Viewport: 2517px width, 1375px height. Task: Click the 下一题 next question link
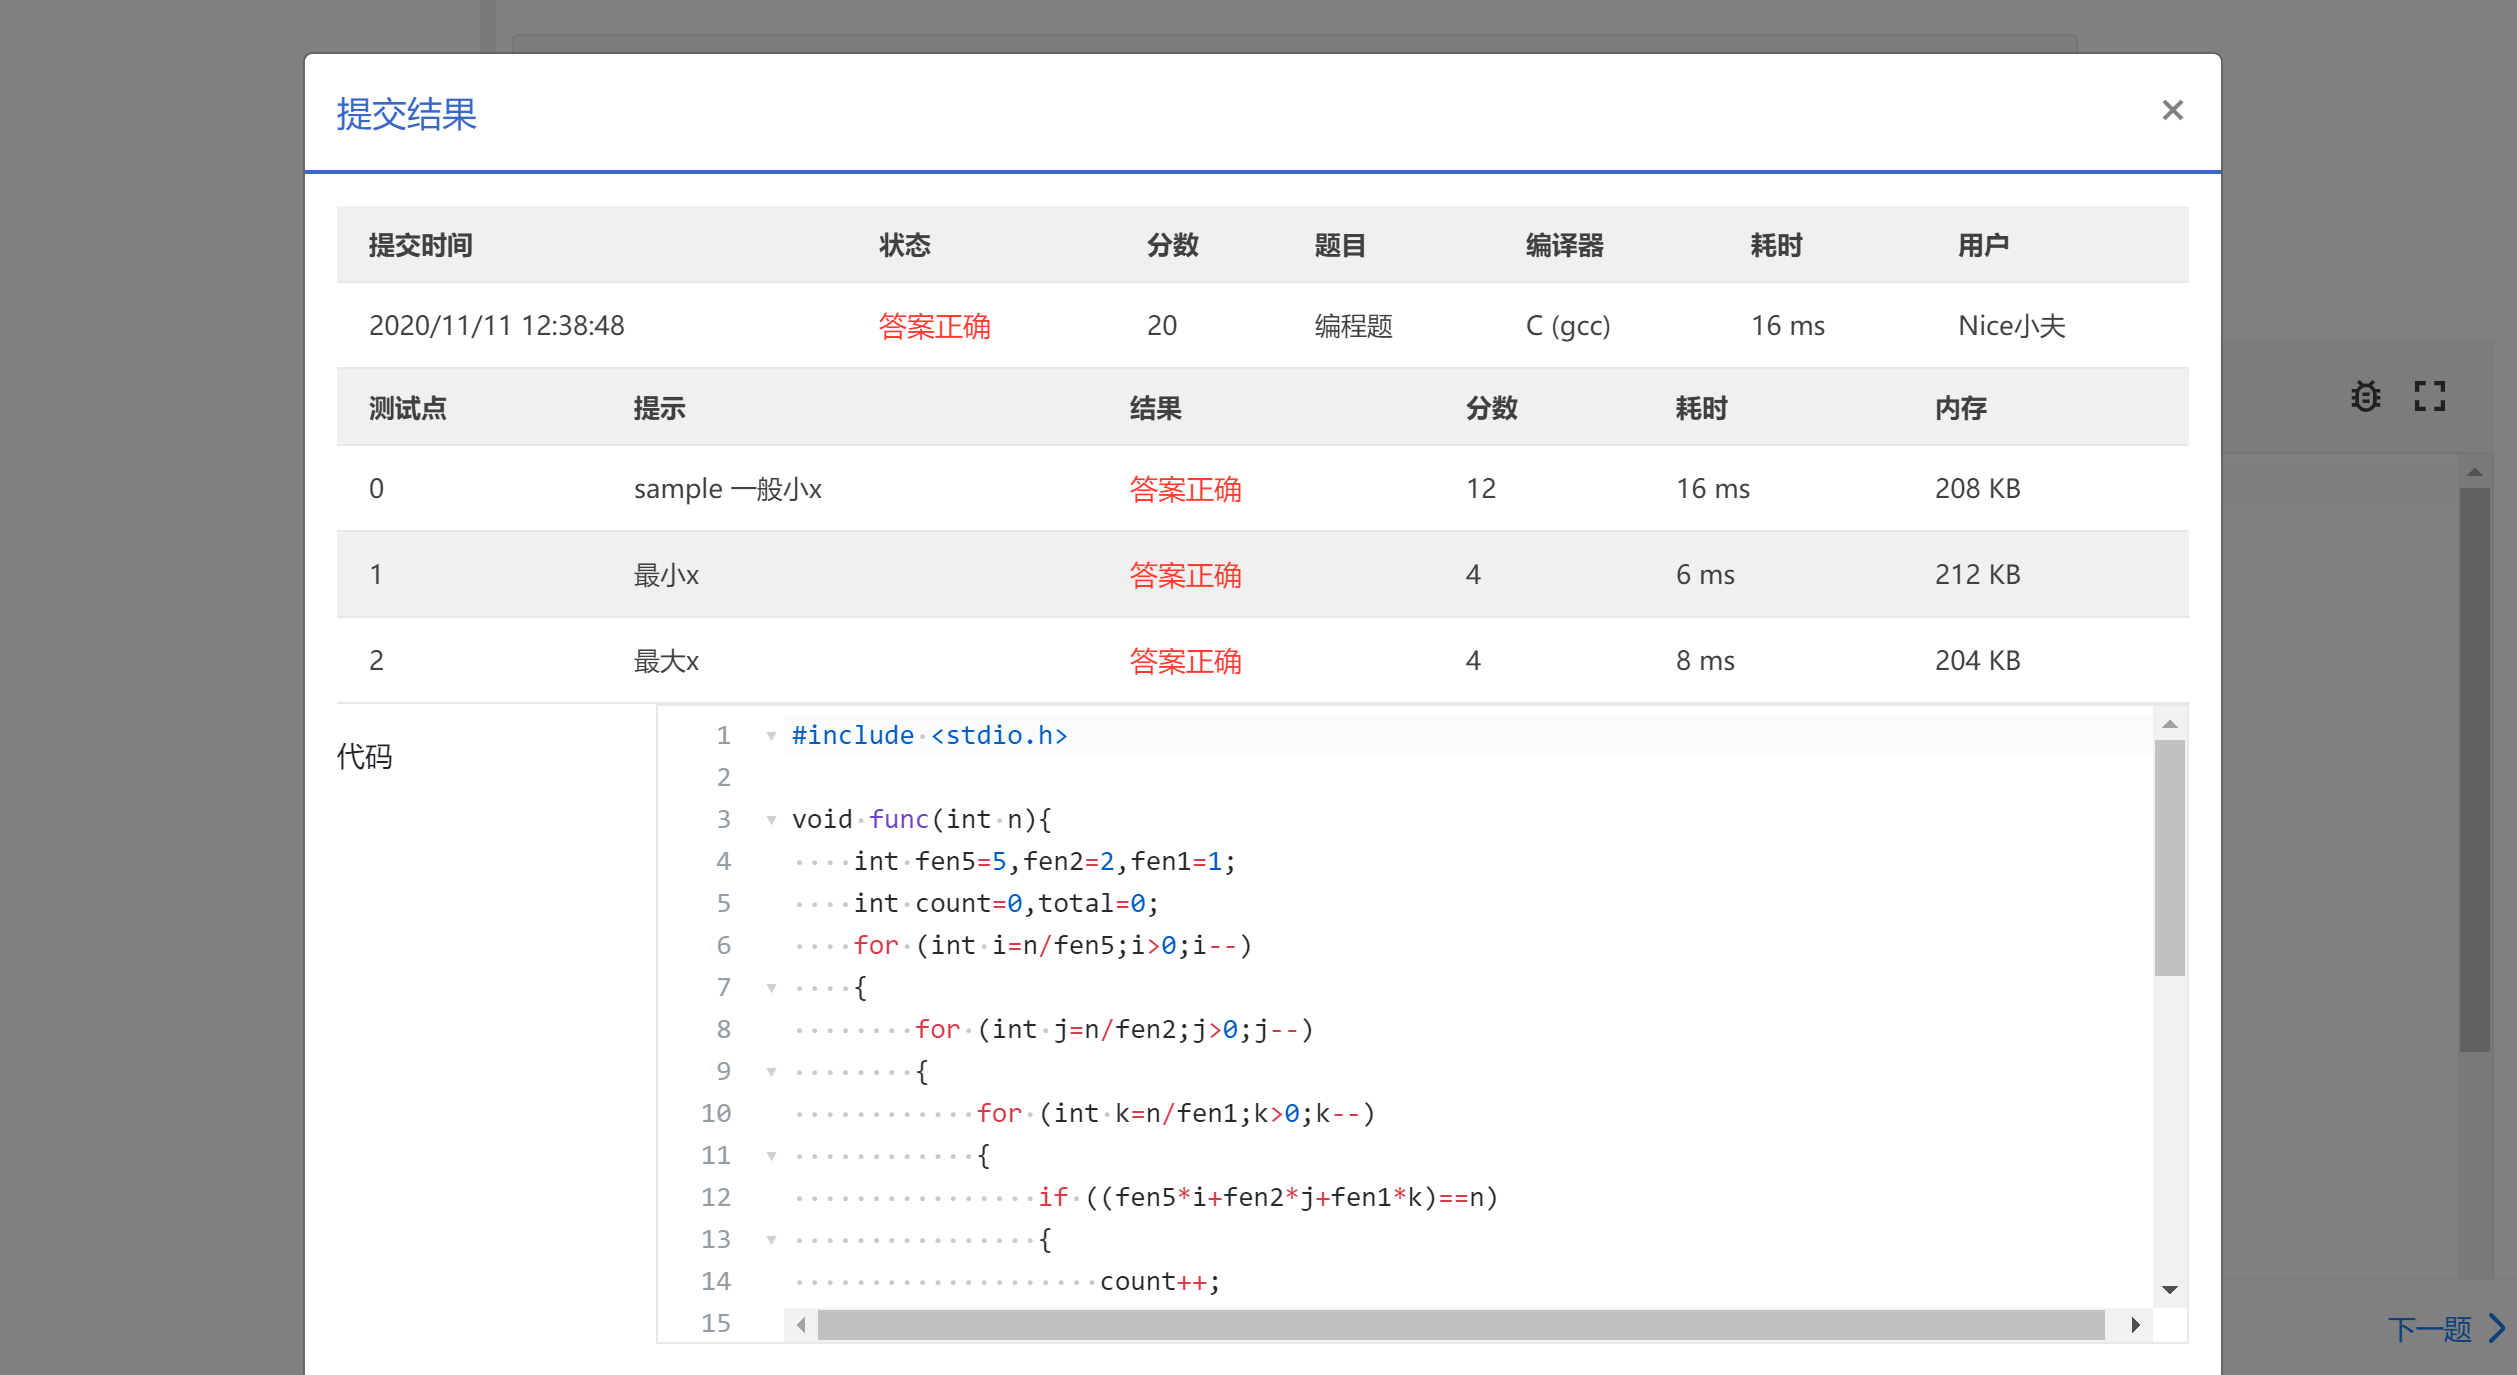tap(2429, 1328)
